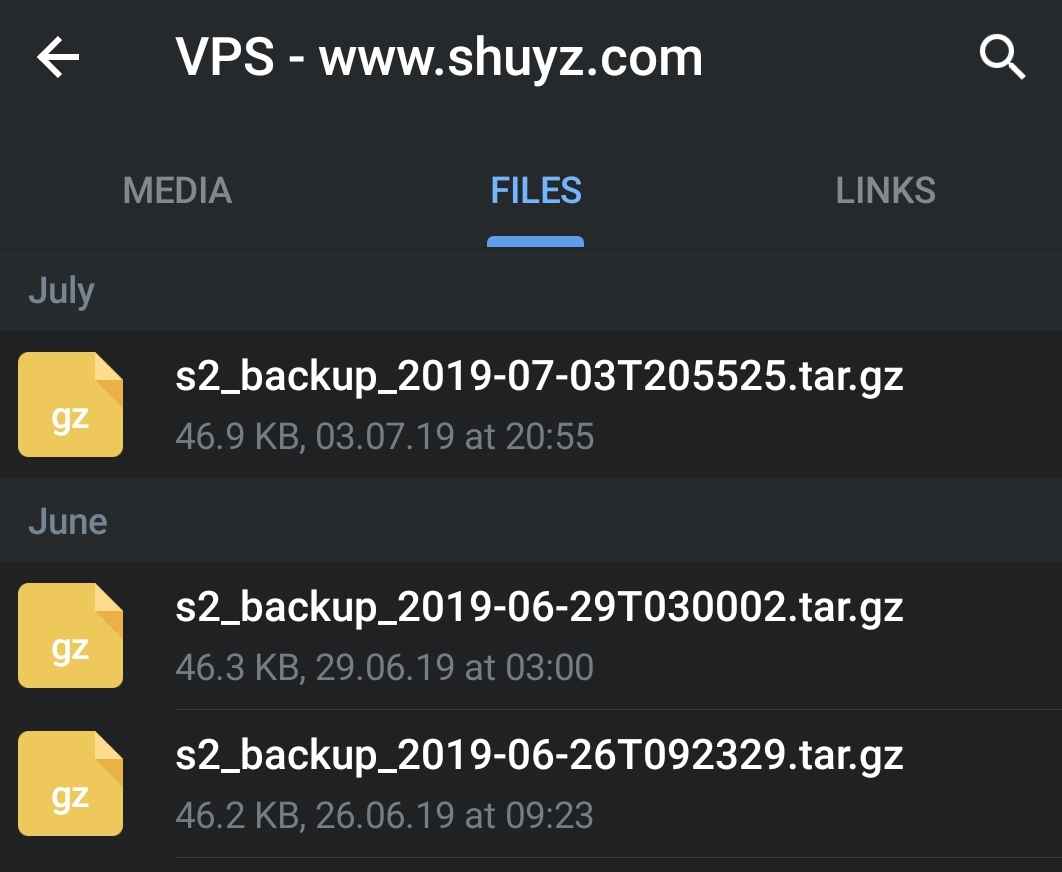The image size is (1062, 872).
Task: Click the VPS - www.shuyz.com title
Action: pyautogui.click(x=439, y=58)
